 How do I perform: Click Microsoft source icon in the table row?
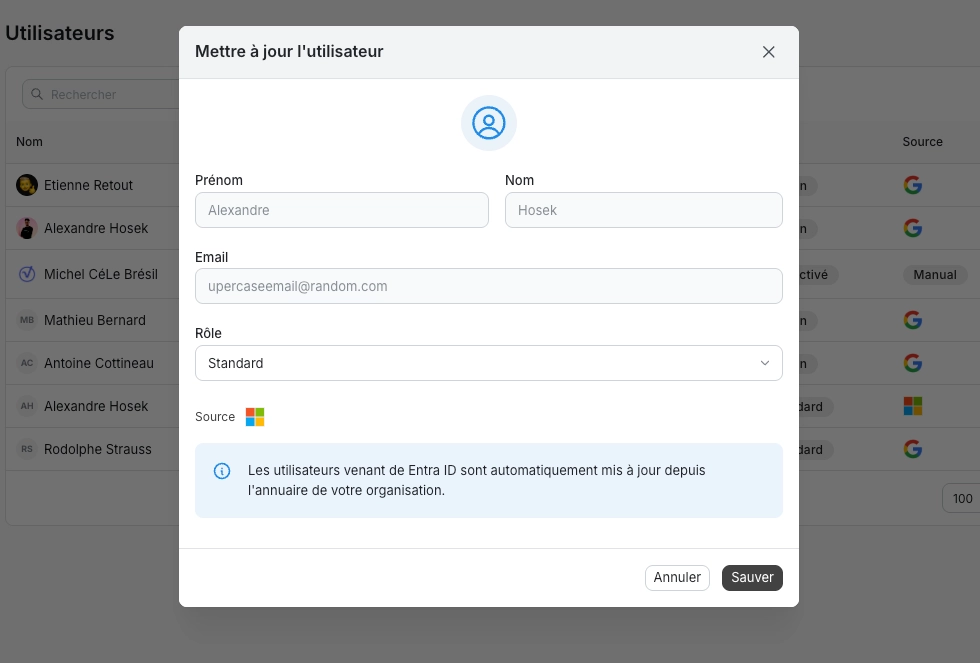click(912, 406)
